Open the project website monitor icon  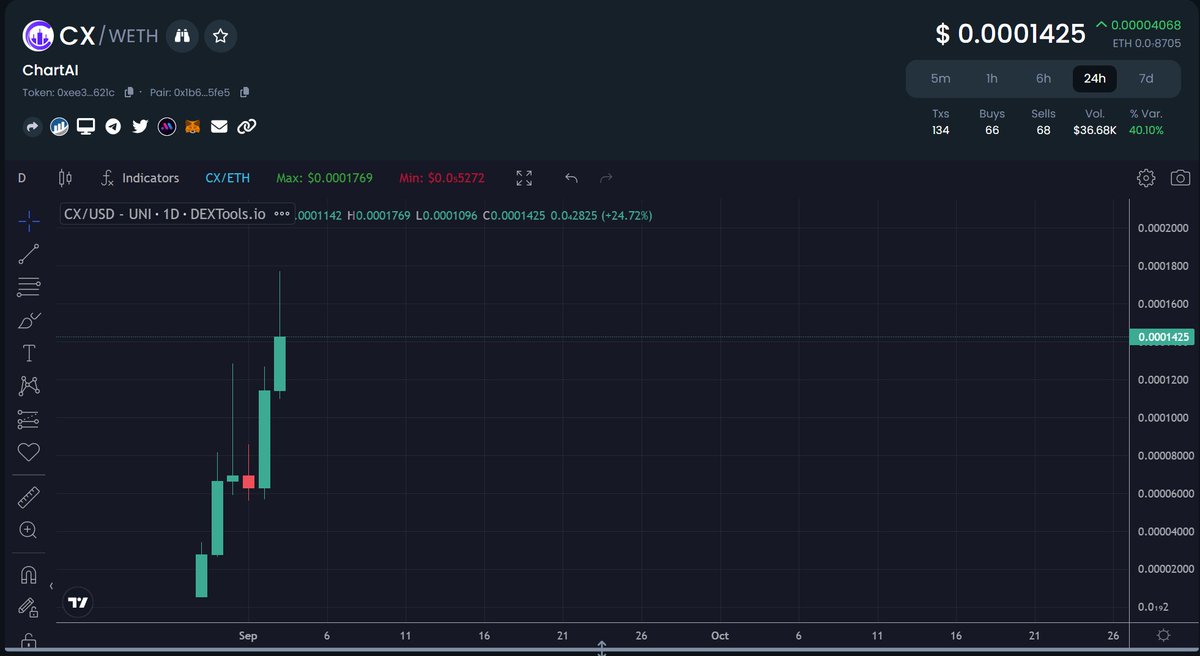[x=87, y=127]
